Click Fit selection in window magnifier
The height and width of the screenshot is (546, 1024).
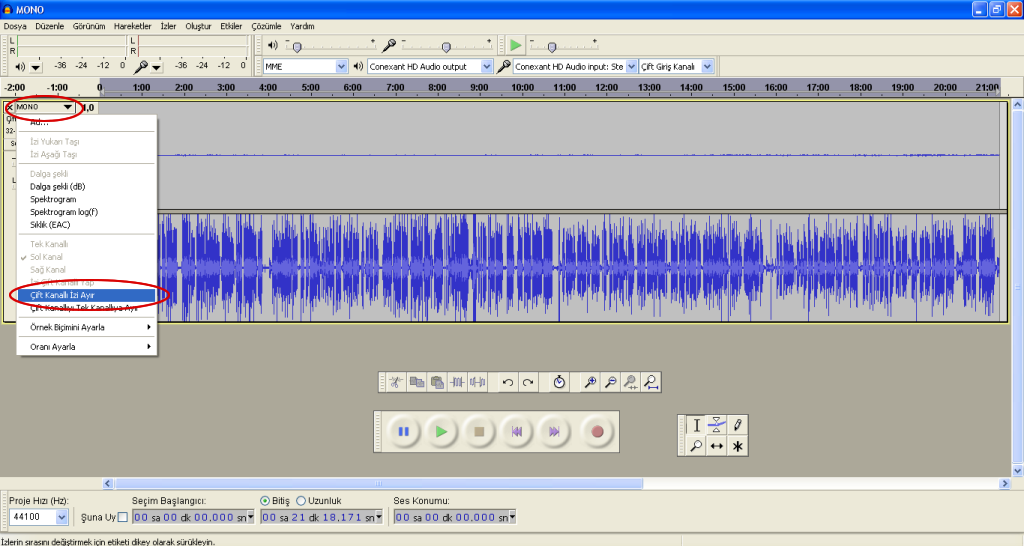[630, 382]
